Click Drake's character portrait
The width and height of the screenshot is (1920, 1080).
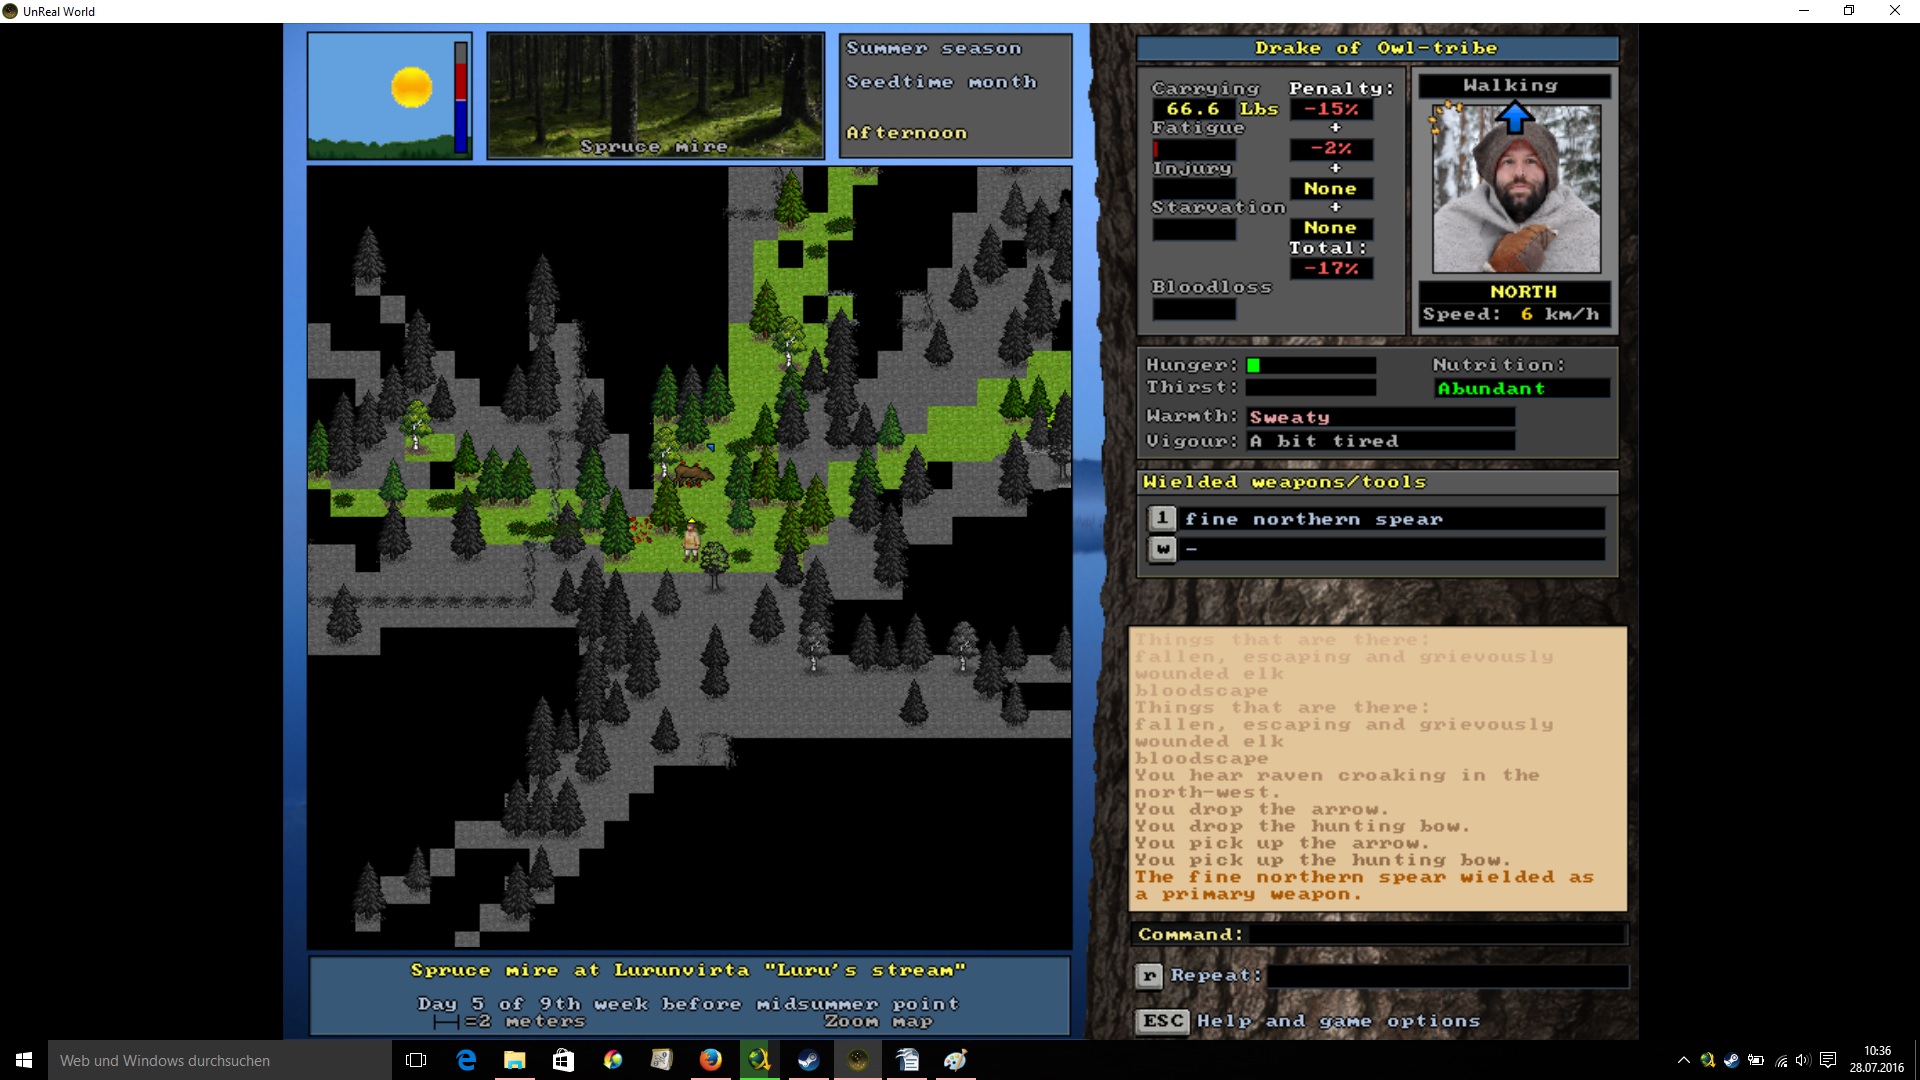[x=1516, y=189]
